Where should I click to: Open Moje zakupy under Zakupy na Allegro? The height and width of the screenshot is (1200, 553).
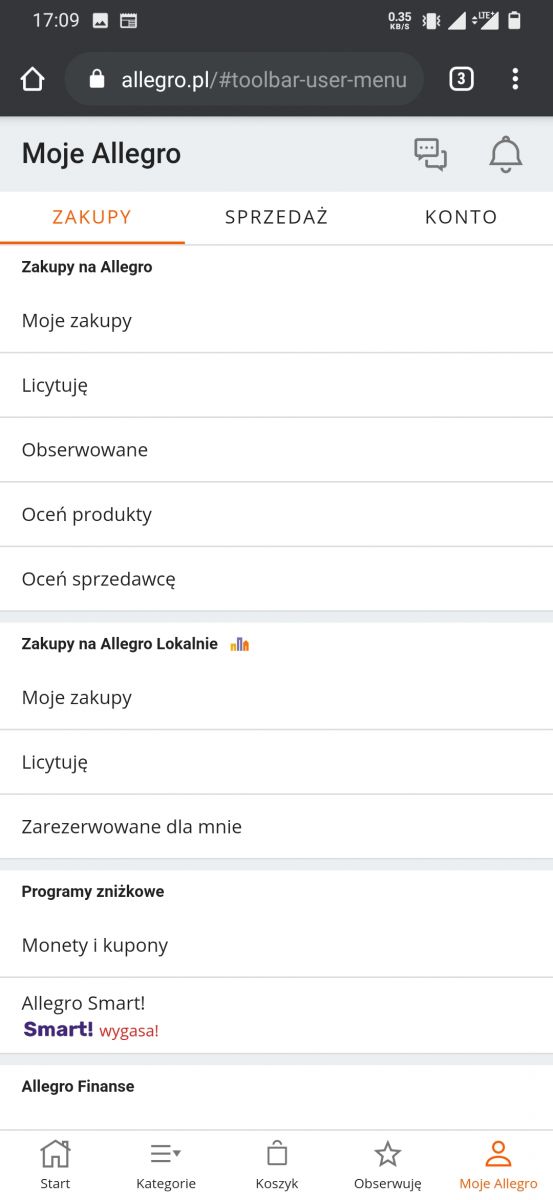click(276, 321)
